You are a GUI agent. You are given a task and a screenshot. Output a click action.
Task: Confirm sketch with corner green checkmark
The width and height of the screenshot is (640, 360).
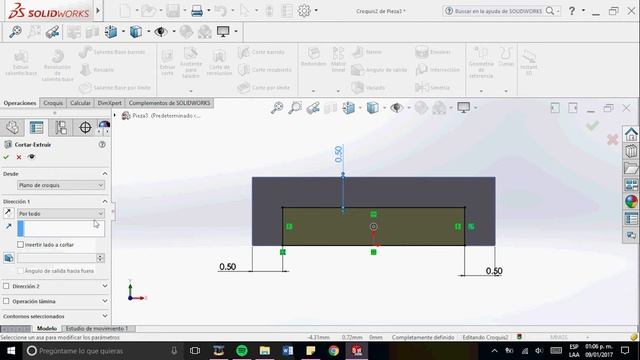[592, 126]
